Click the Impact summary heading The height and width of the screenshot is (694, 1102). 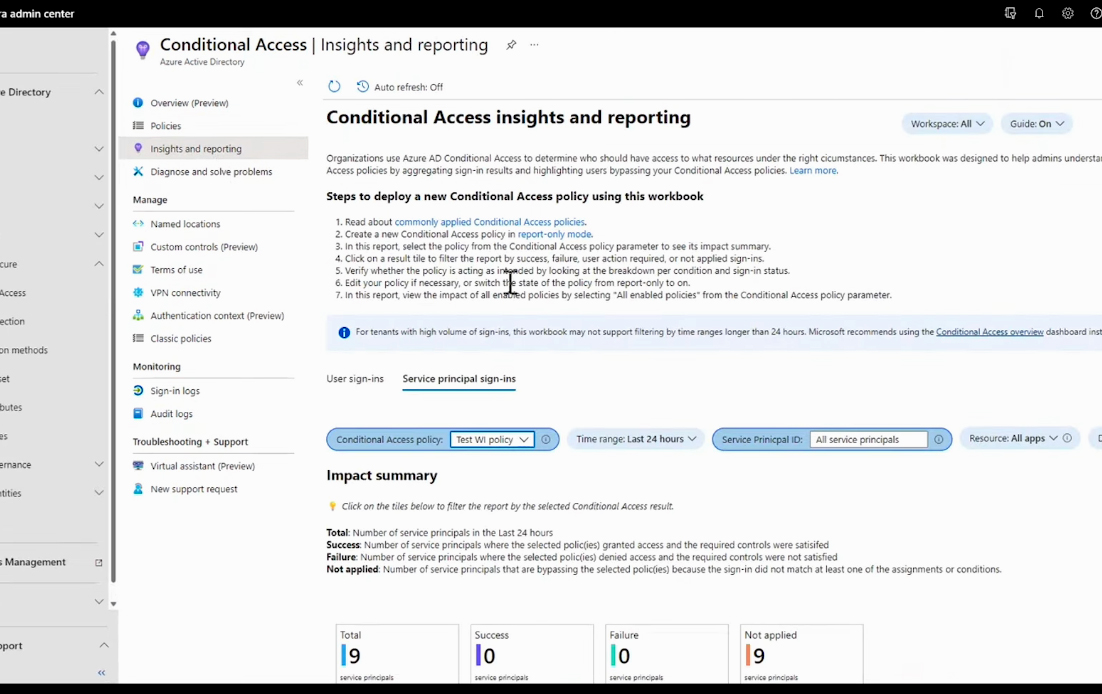pos(382,475)
